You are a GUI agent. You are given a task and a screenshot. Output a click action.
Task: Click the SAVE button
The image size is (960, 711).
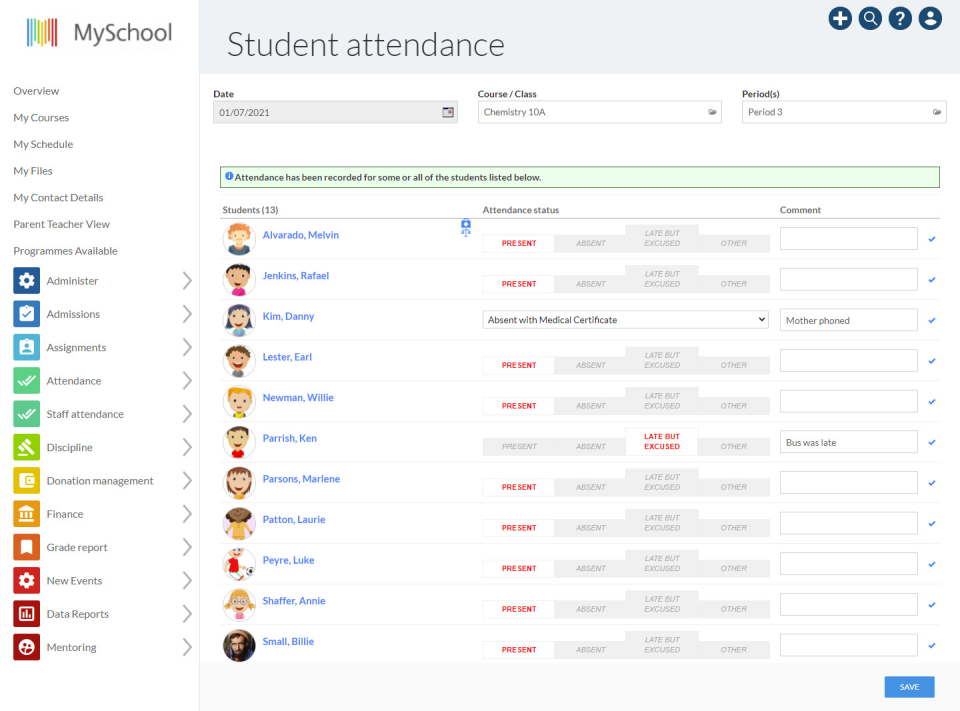tap(908, 687)
